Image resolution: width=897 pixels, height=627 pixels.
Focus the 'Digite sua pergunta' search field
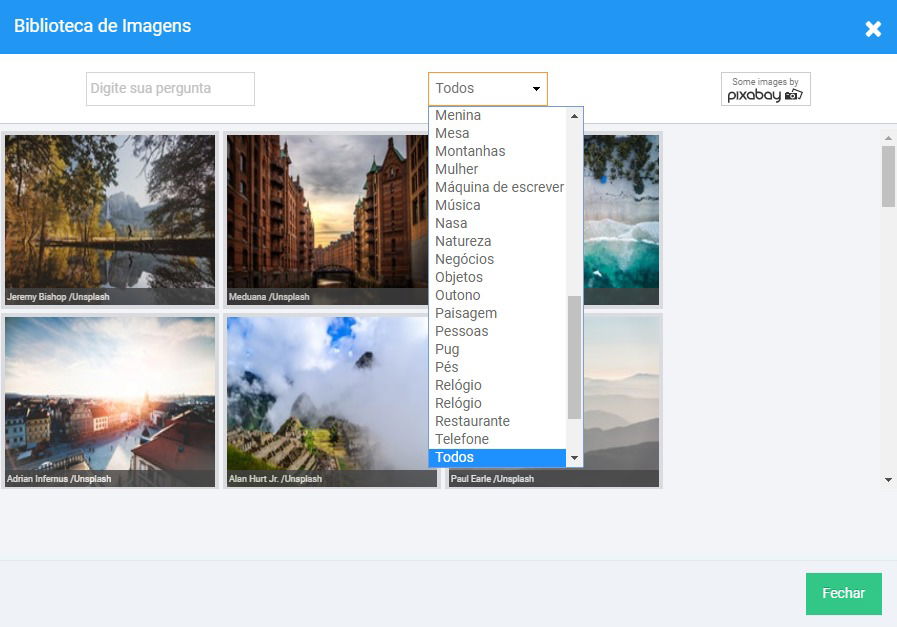[x=170, y=89]
